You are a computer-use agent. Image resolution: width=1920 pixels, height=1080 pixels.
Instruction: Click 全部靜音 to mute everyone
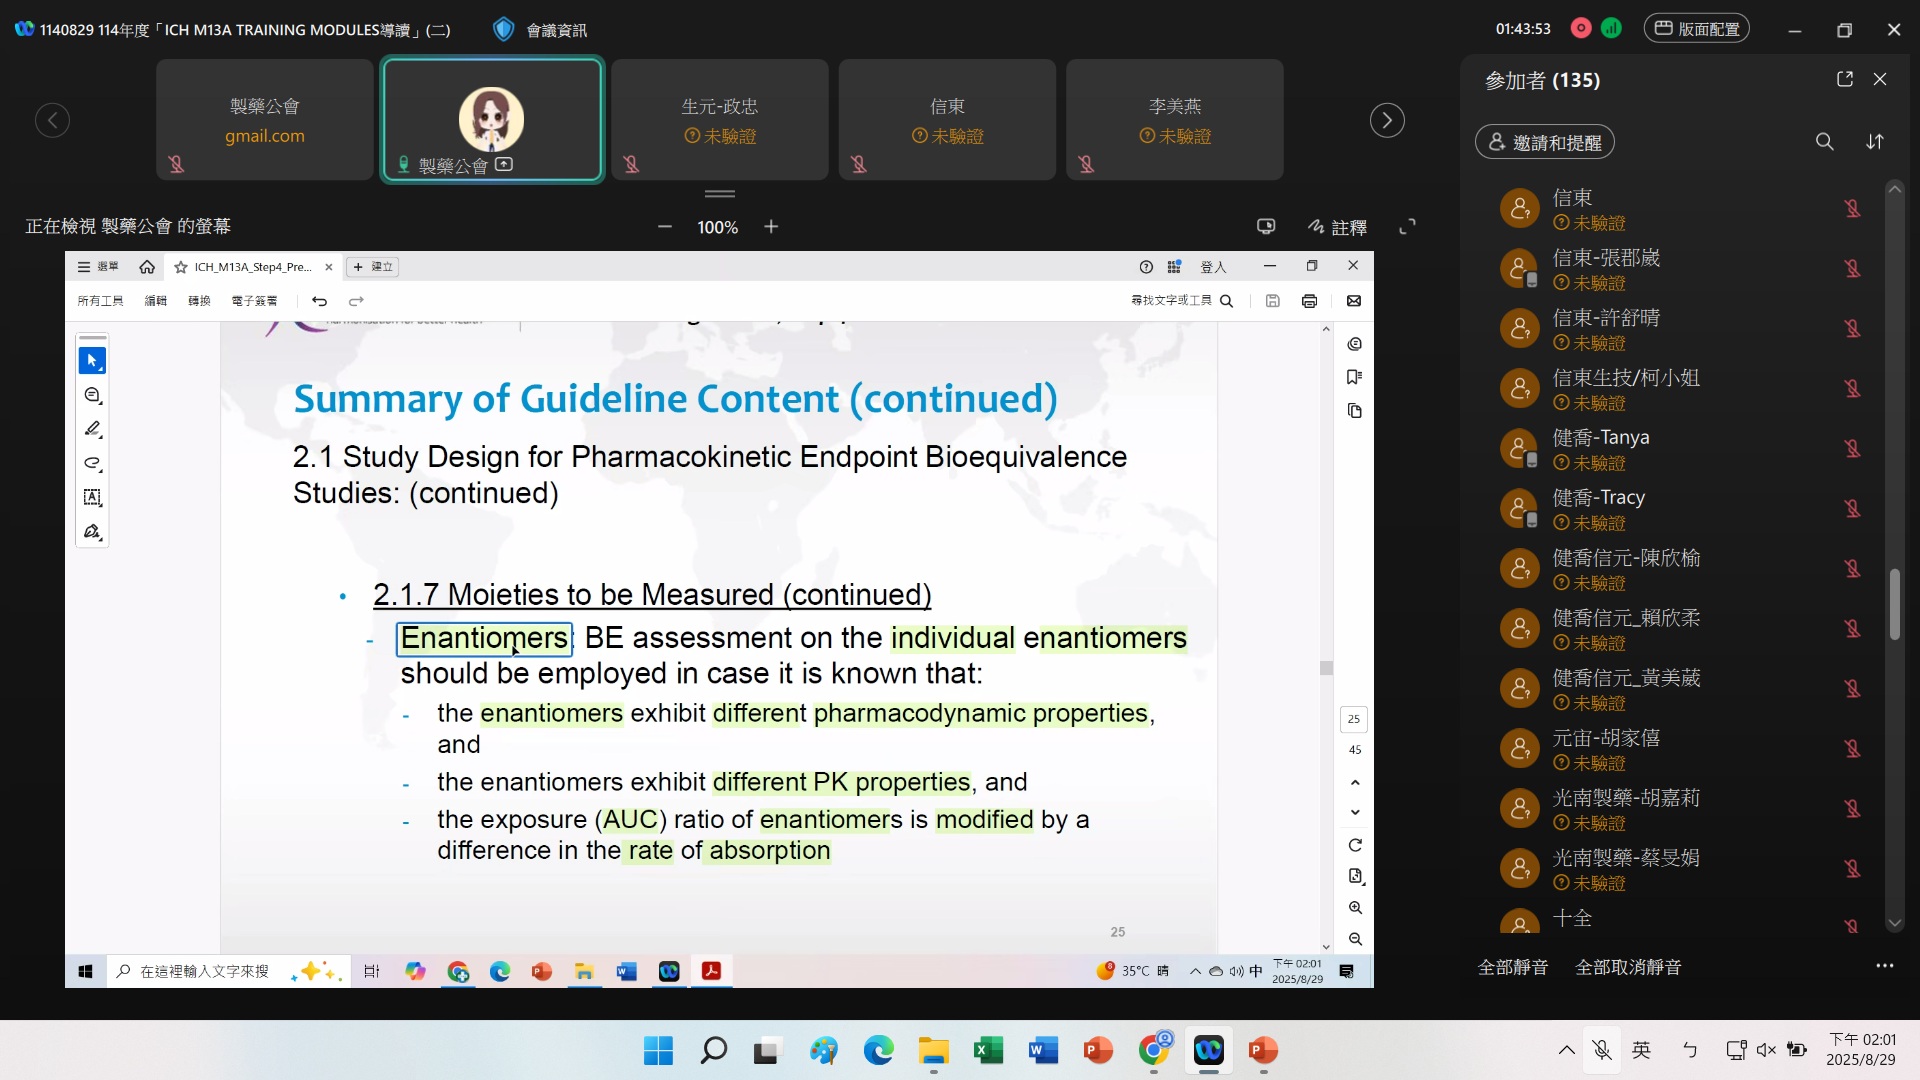[x=1512, y=967]
